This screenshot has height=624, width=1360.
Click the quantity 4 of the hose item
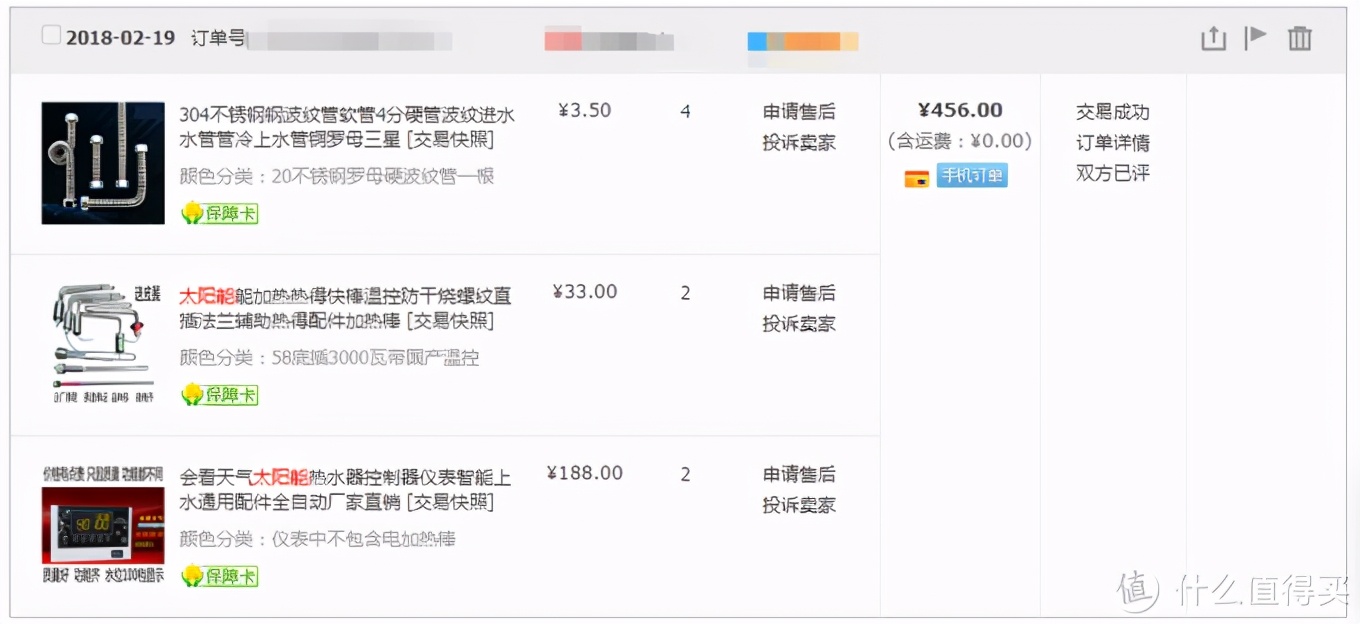685,111
